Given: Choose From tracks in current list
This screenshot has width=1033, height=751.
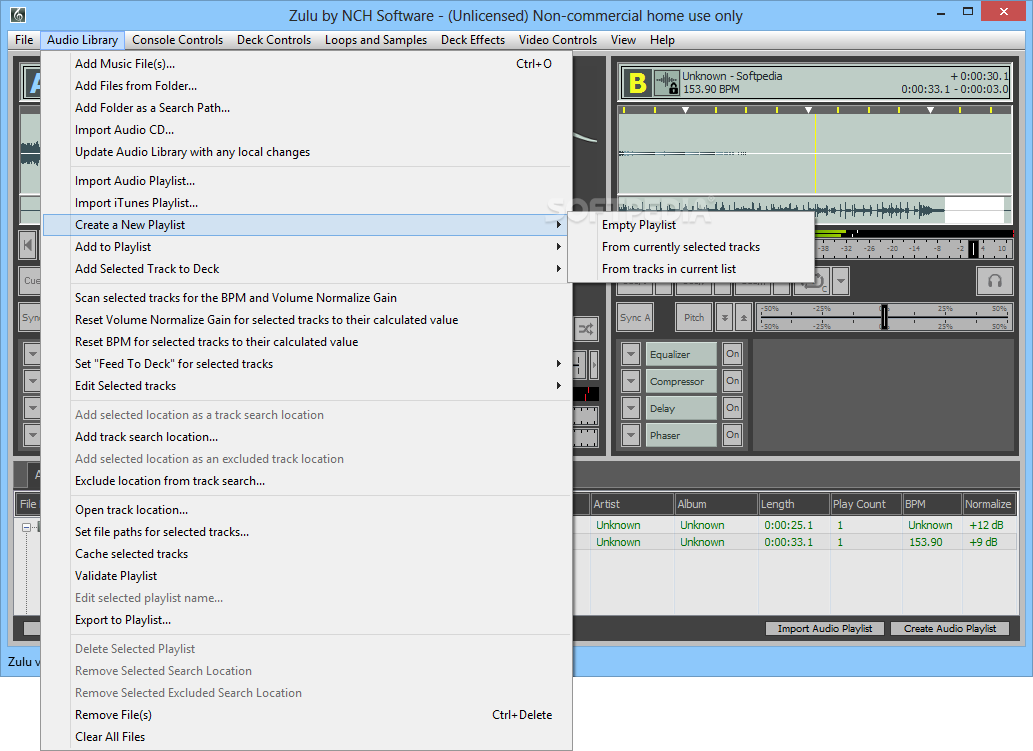Looking at the screenshot, I should pos(691,269).
